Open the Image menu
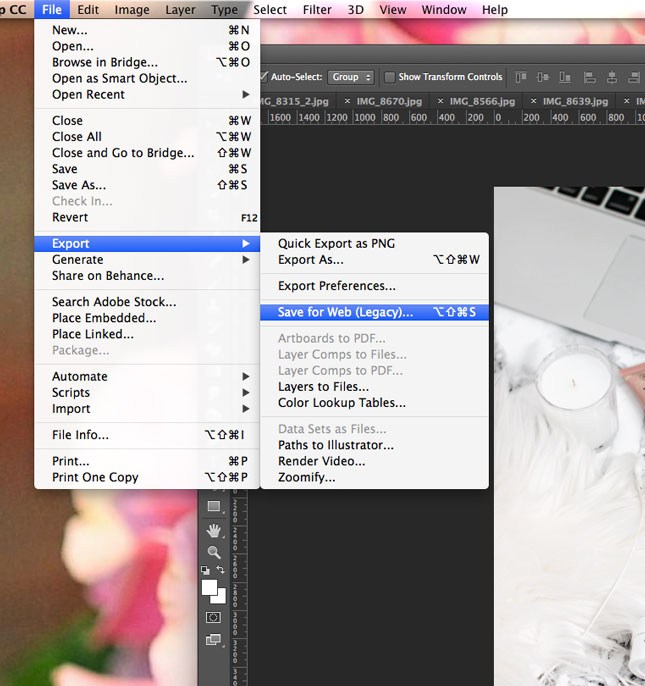 click(132, 9)
